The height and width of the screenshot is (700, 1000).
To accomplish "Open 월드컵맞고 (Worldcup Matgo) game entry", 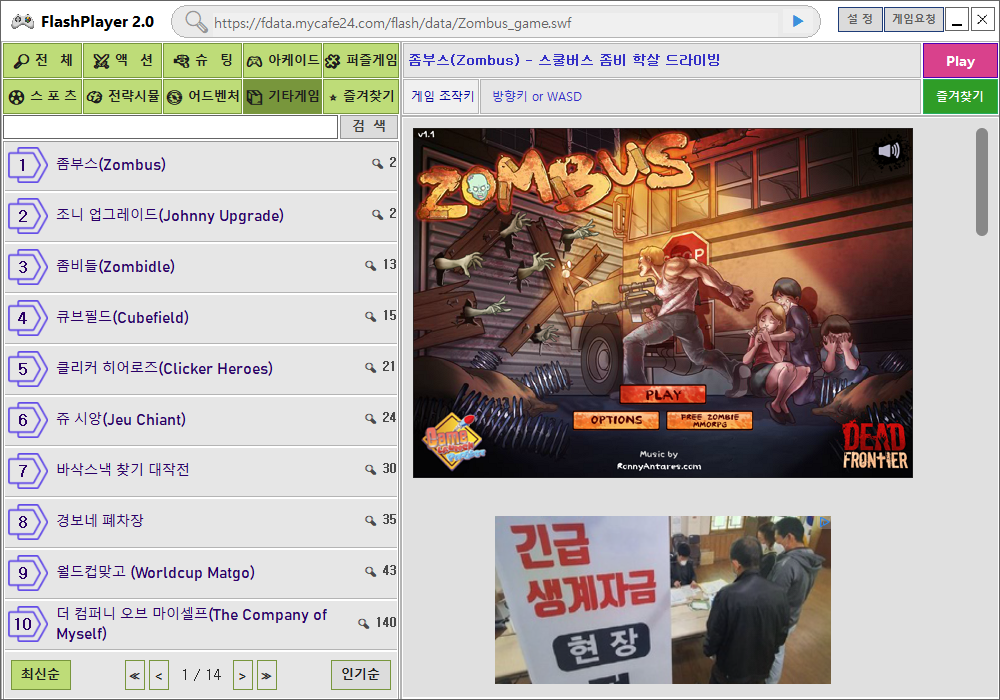I will click(x=201, y=573).
